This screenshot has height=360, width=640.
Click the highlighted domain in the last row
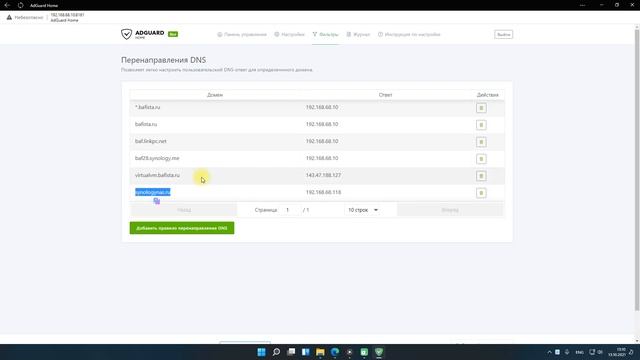click(x=153, y=192)
